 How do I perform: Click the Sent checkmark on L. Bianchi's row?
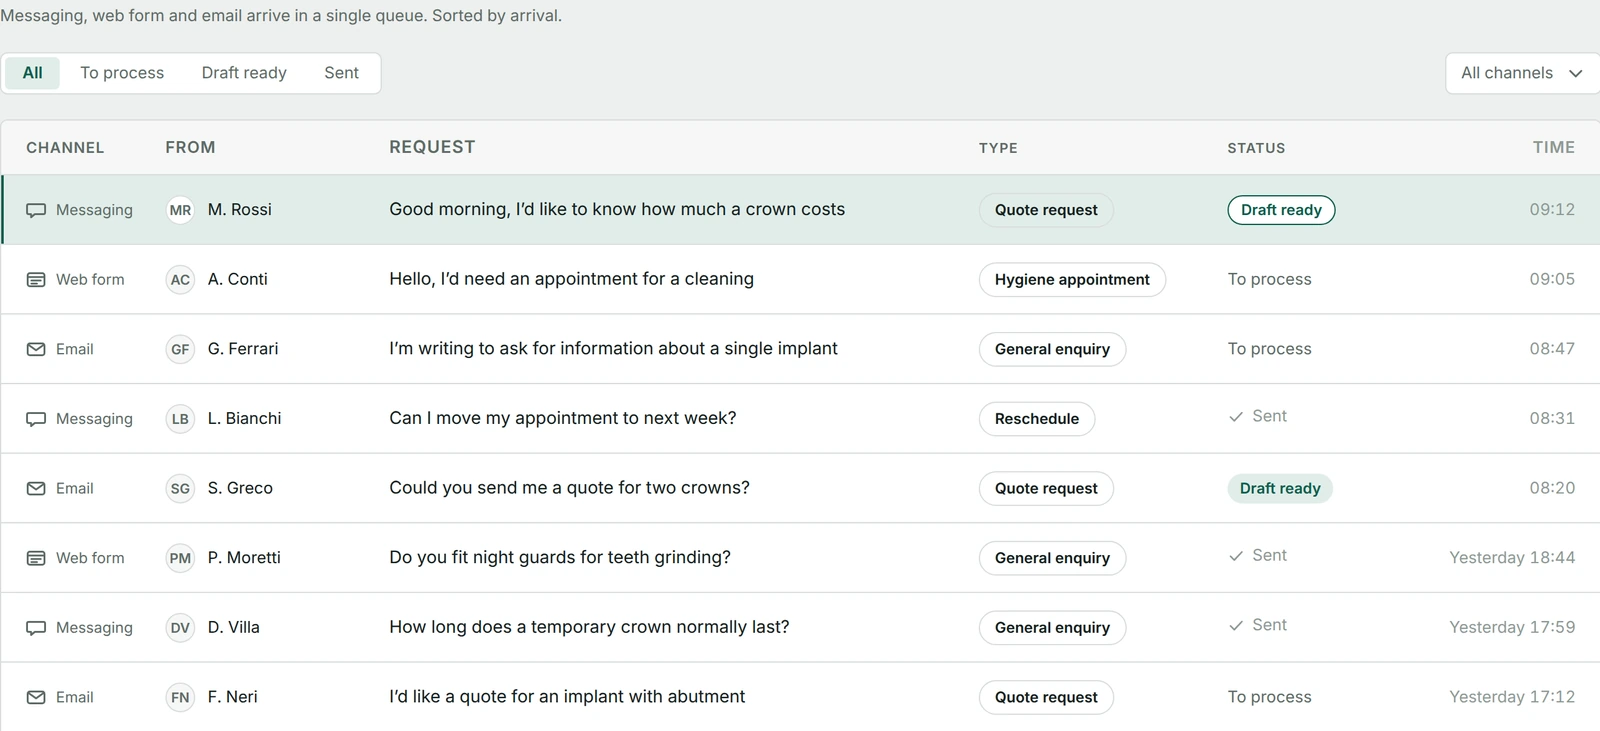(x=1236, y=416)
